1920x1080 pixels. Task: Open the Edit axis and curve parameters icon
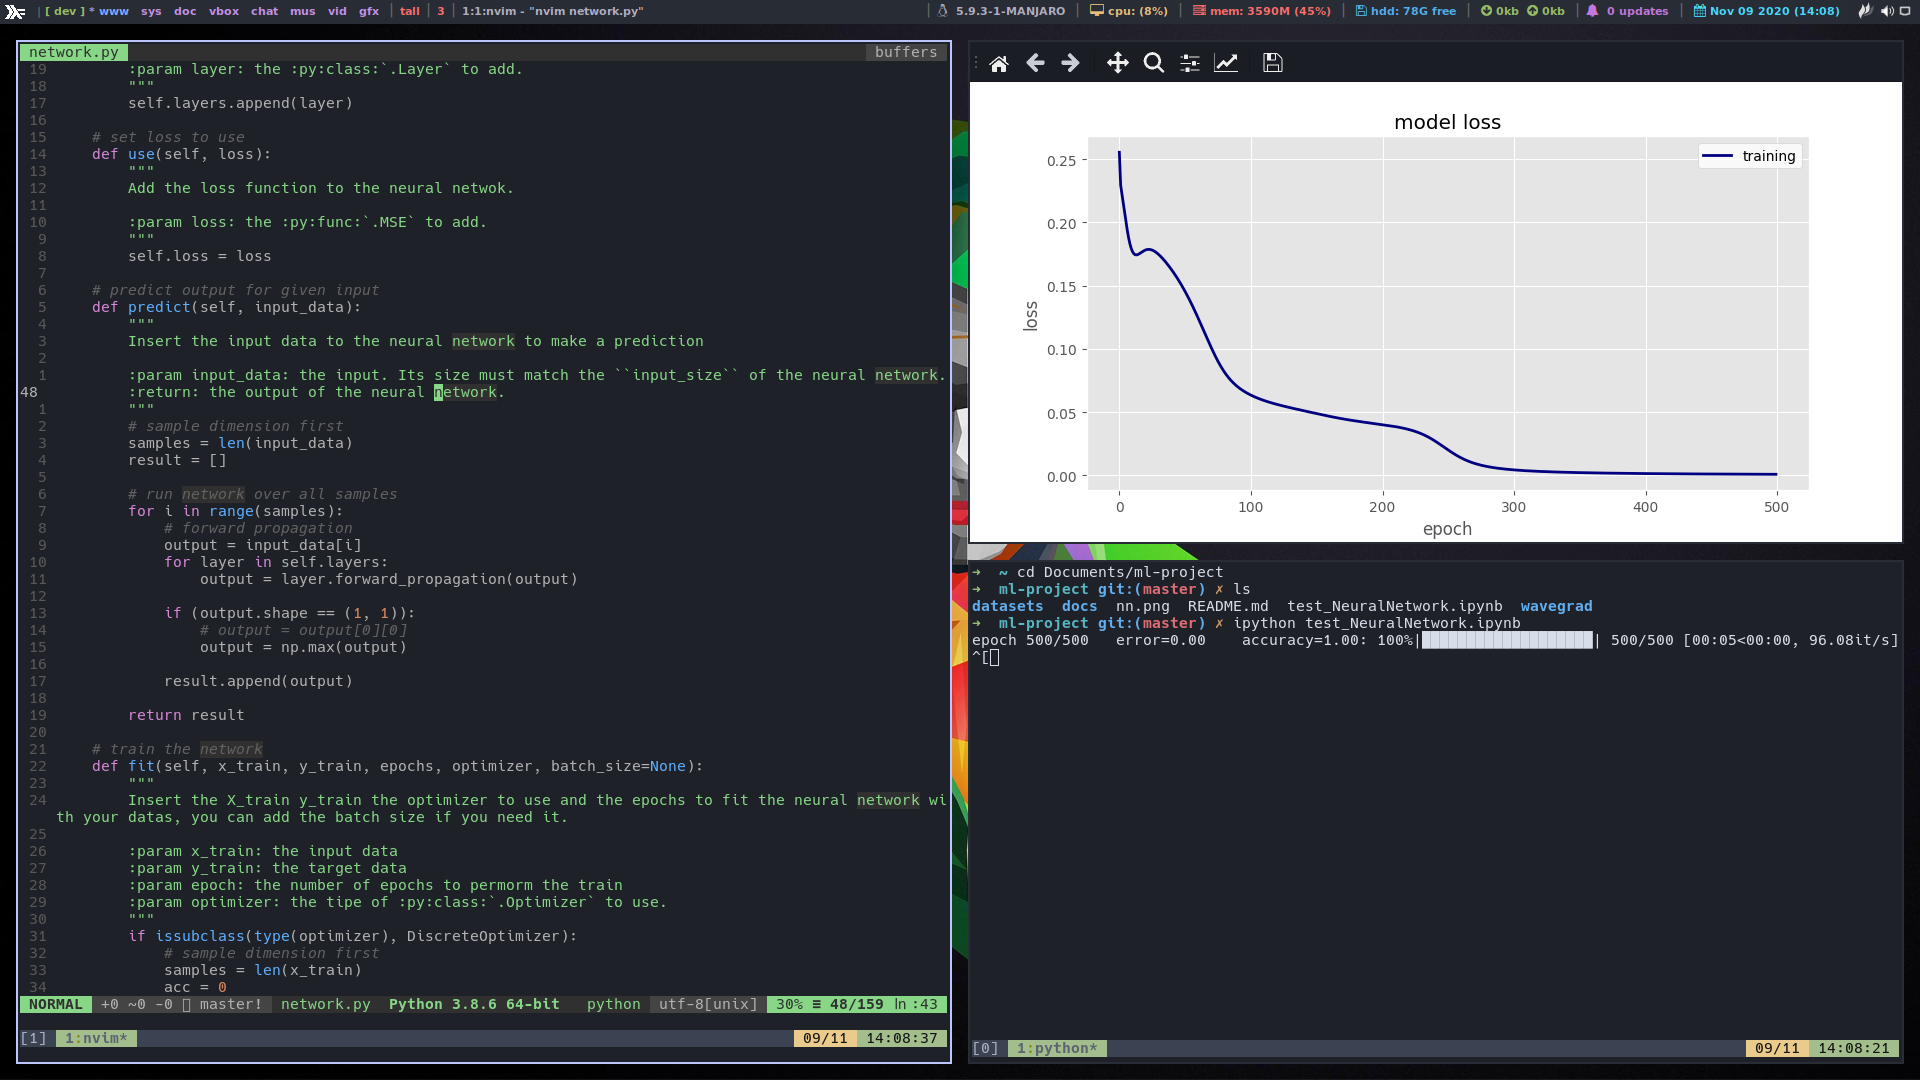tap(1226, 63)
